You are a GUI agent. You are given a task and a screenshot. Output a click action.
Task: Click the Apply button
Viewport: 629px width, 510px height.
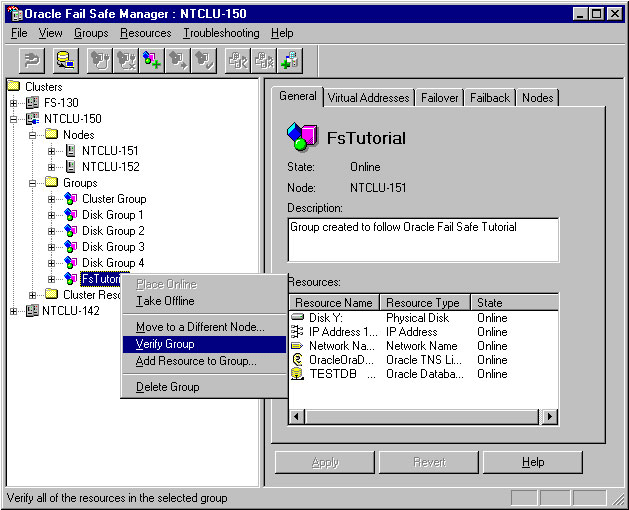tap(325, 462)
